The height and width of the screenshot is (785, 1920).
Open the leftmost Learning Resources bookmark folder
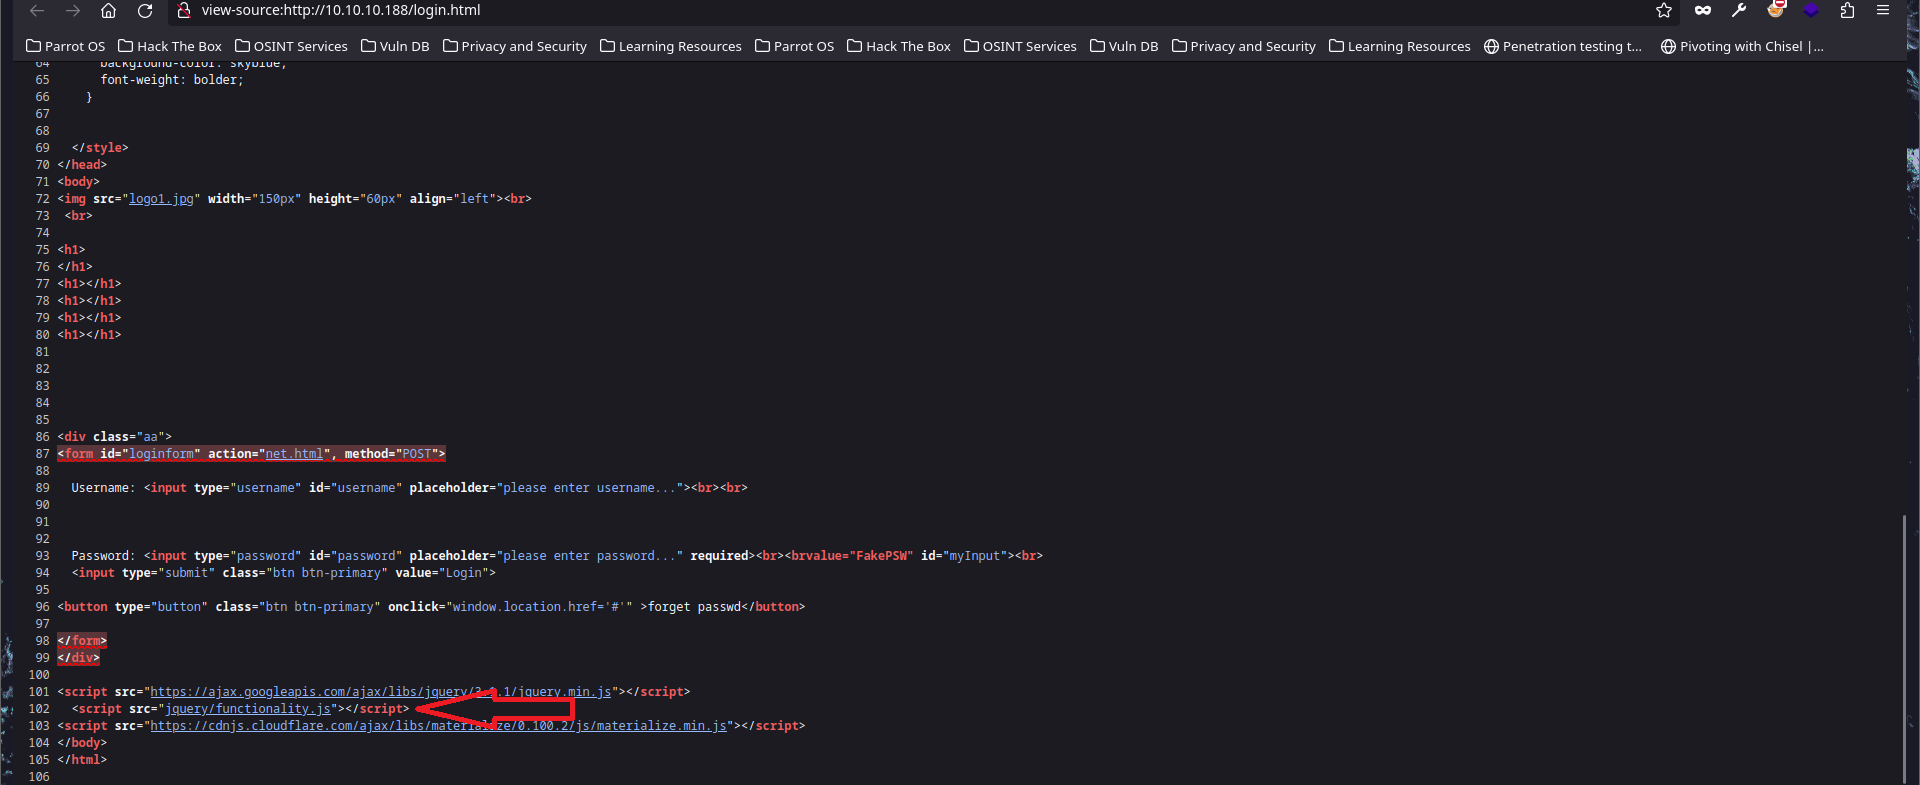pos(671,46)
